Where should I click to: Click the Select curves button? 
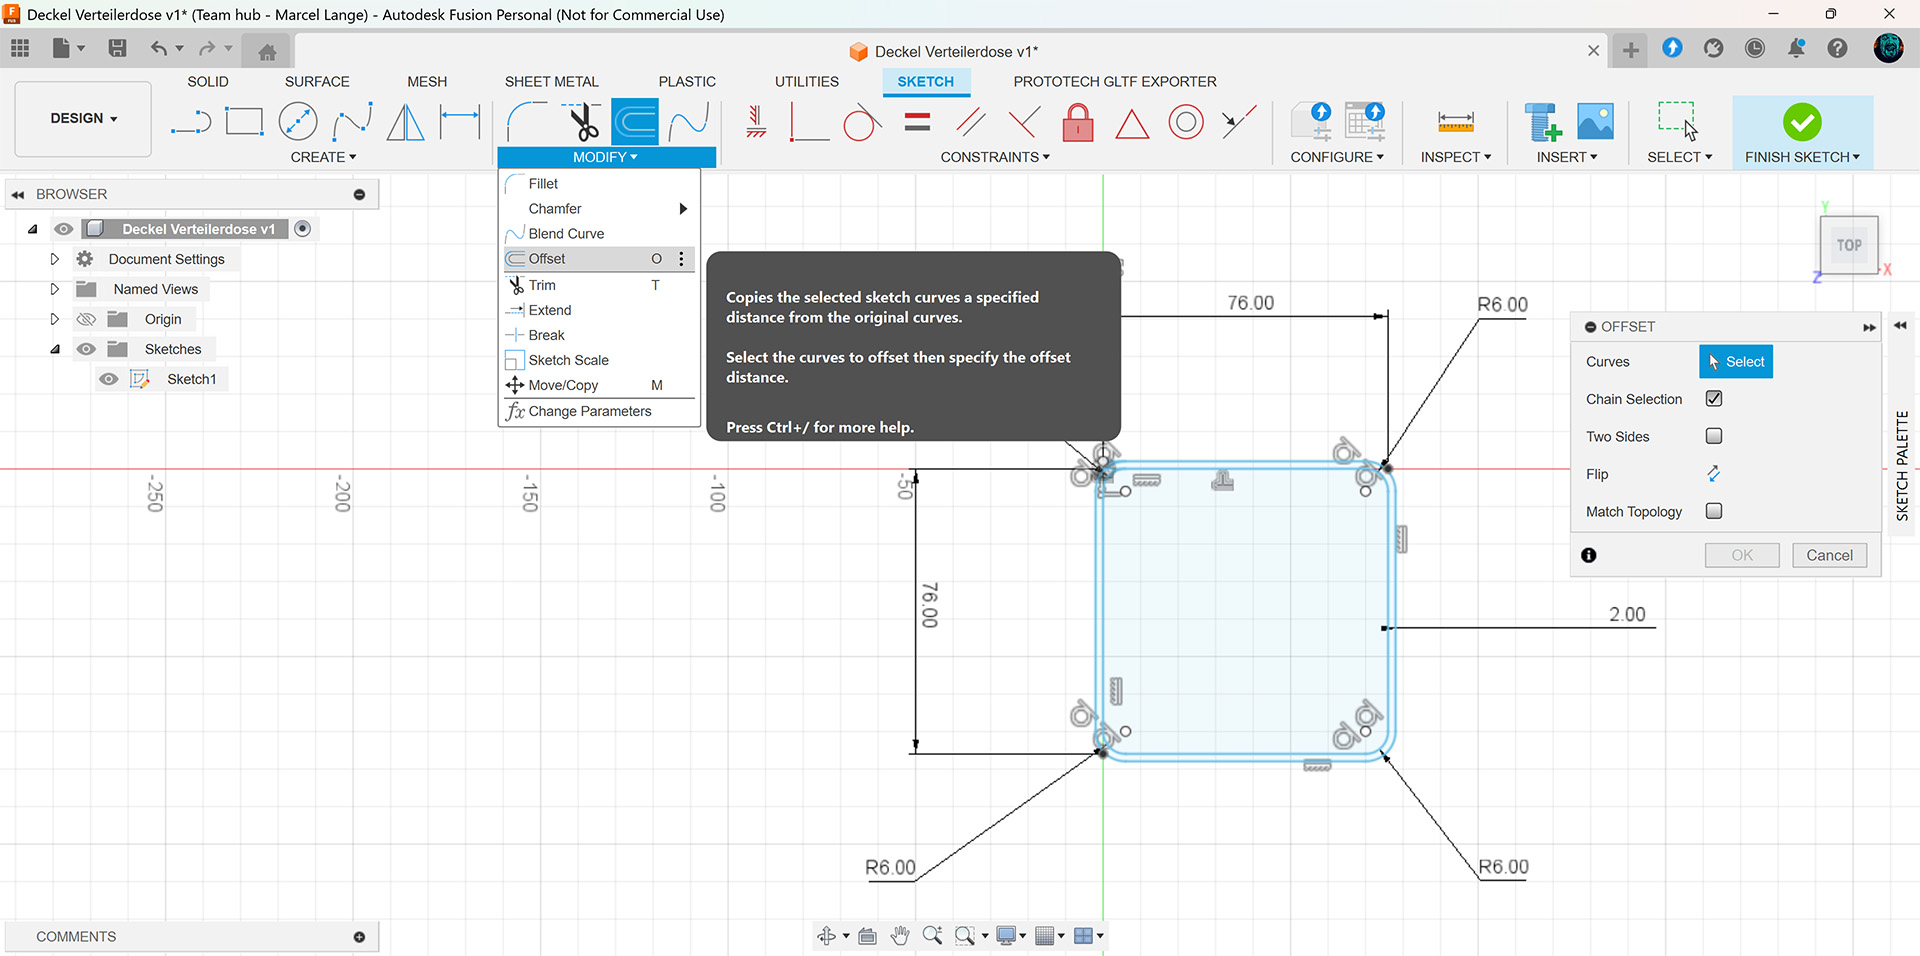1736,361
